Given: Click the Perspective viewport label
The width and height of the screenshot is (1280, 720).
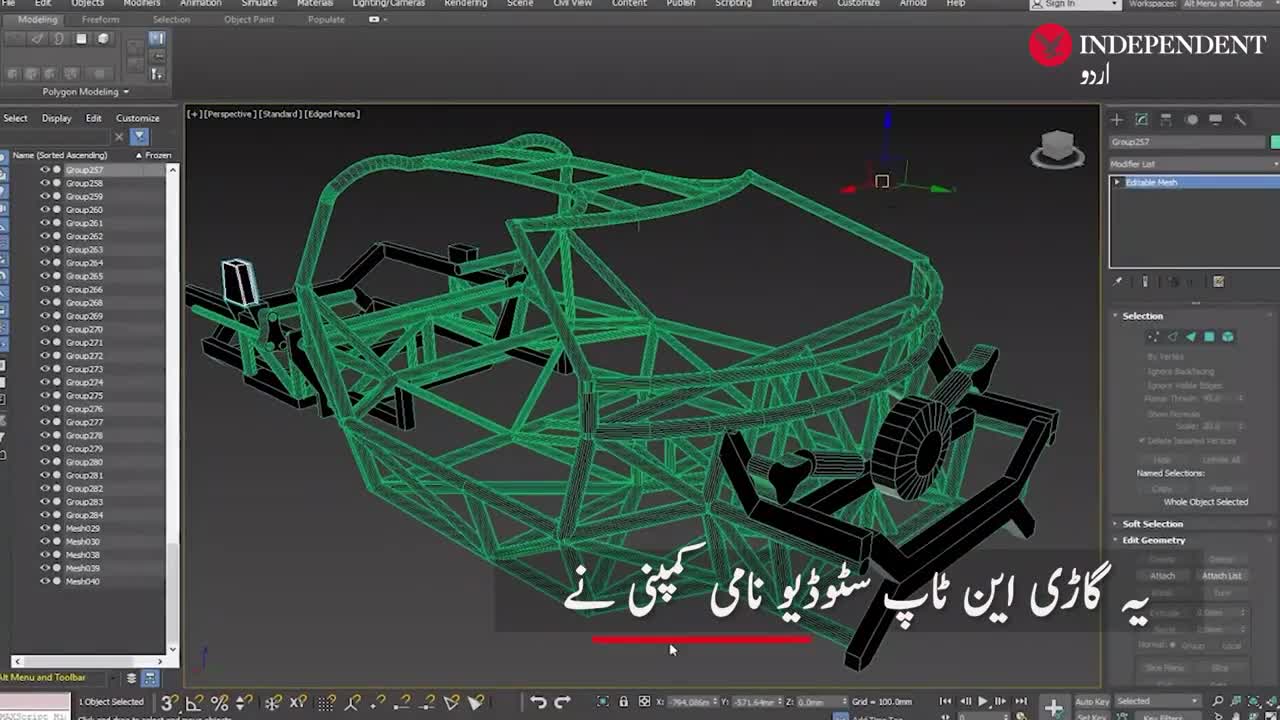Looking at the screenshot, I should pos(230,114).
